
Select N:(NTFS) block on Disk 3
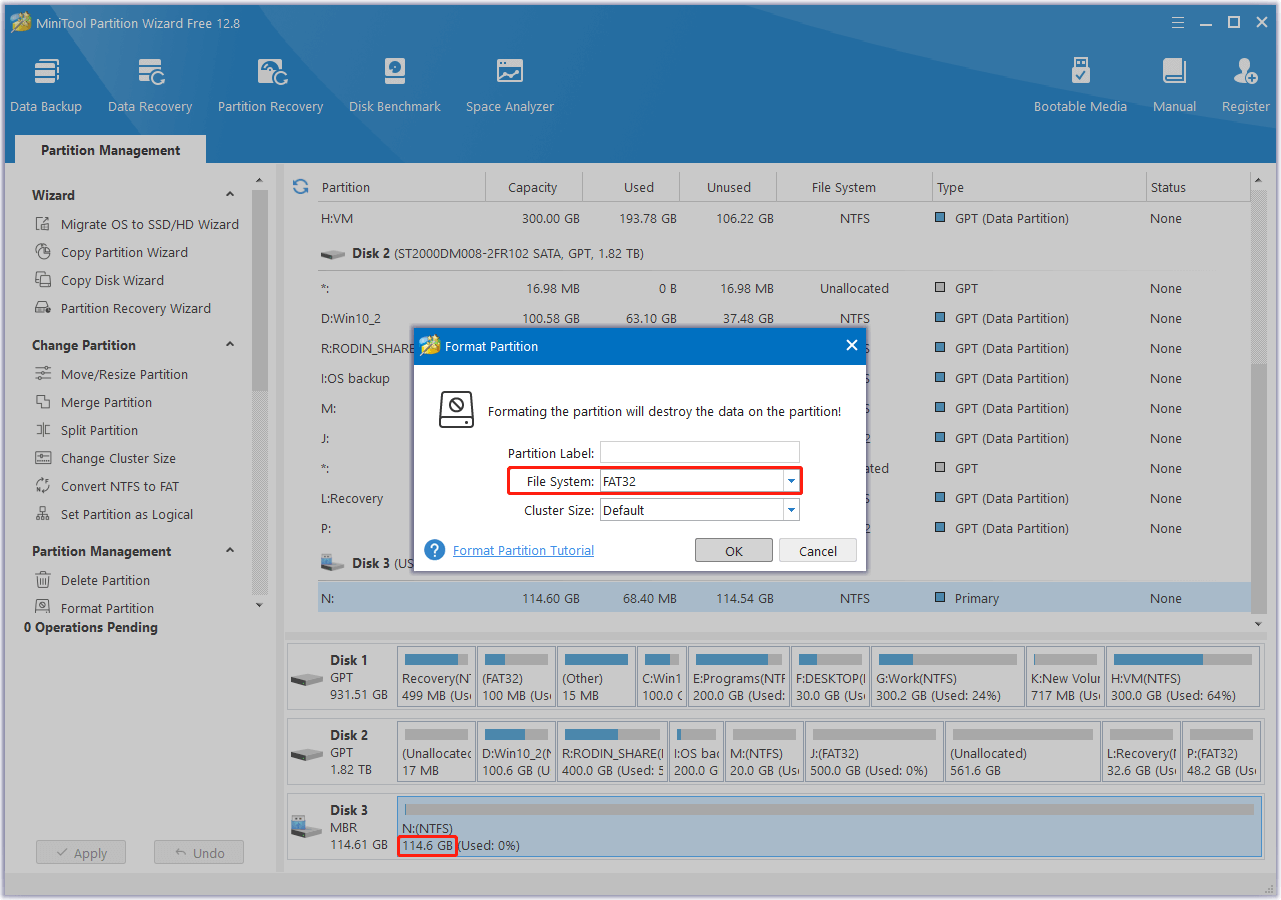point(829,827)
